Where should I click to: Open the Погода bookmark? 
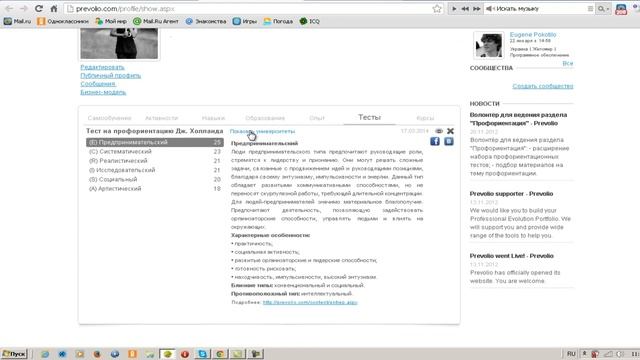(x=278, y=21)
